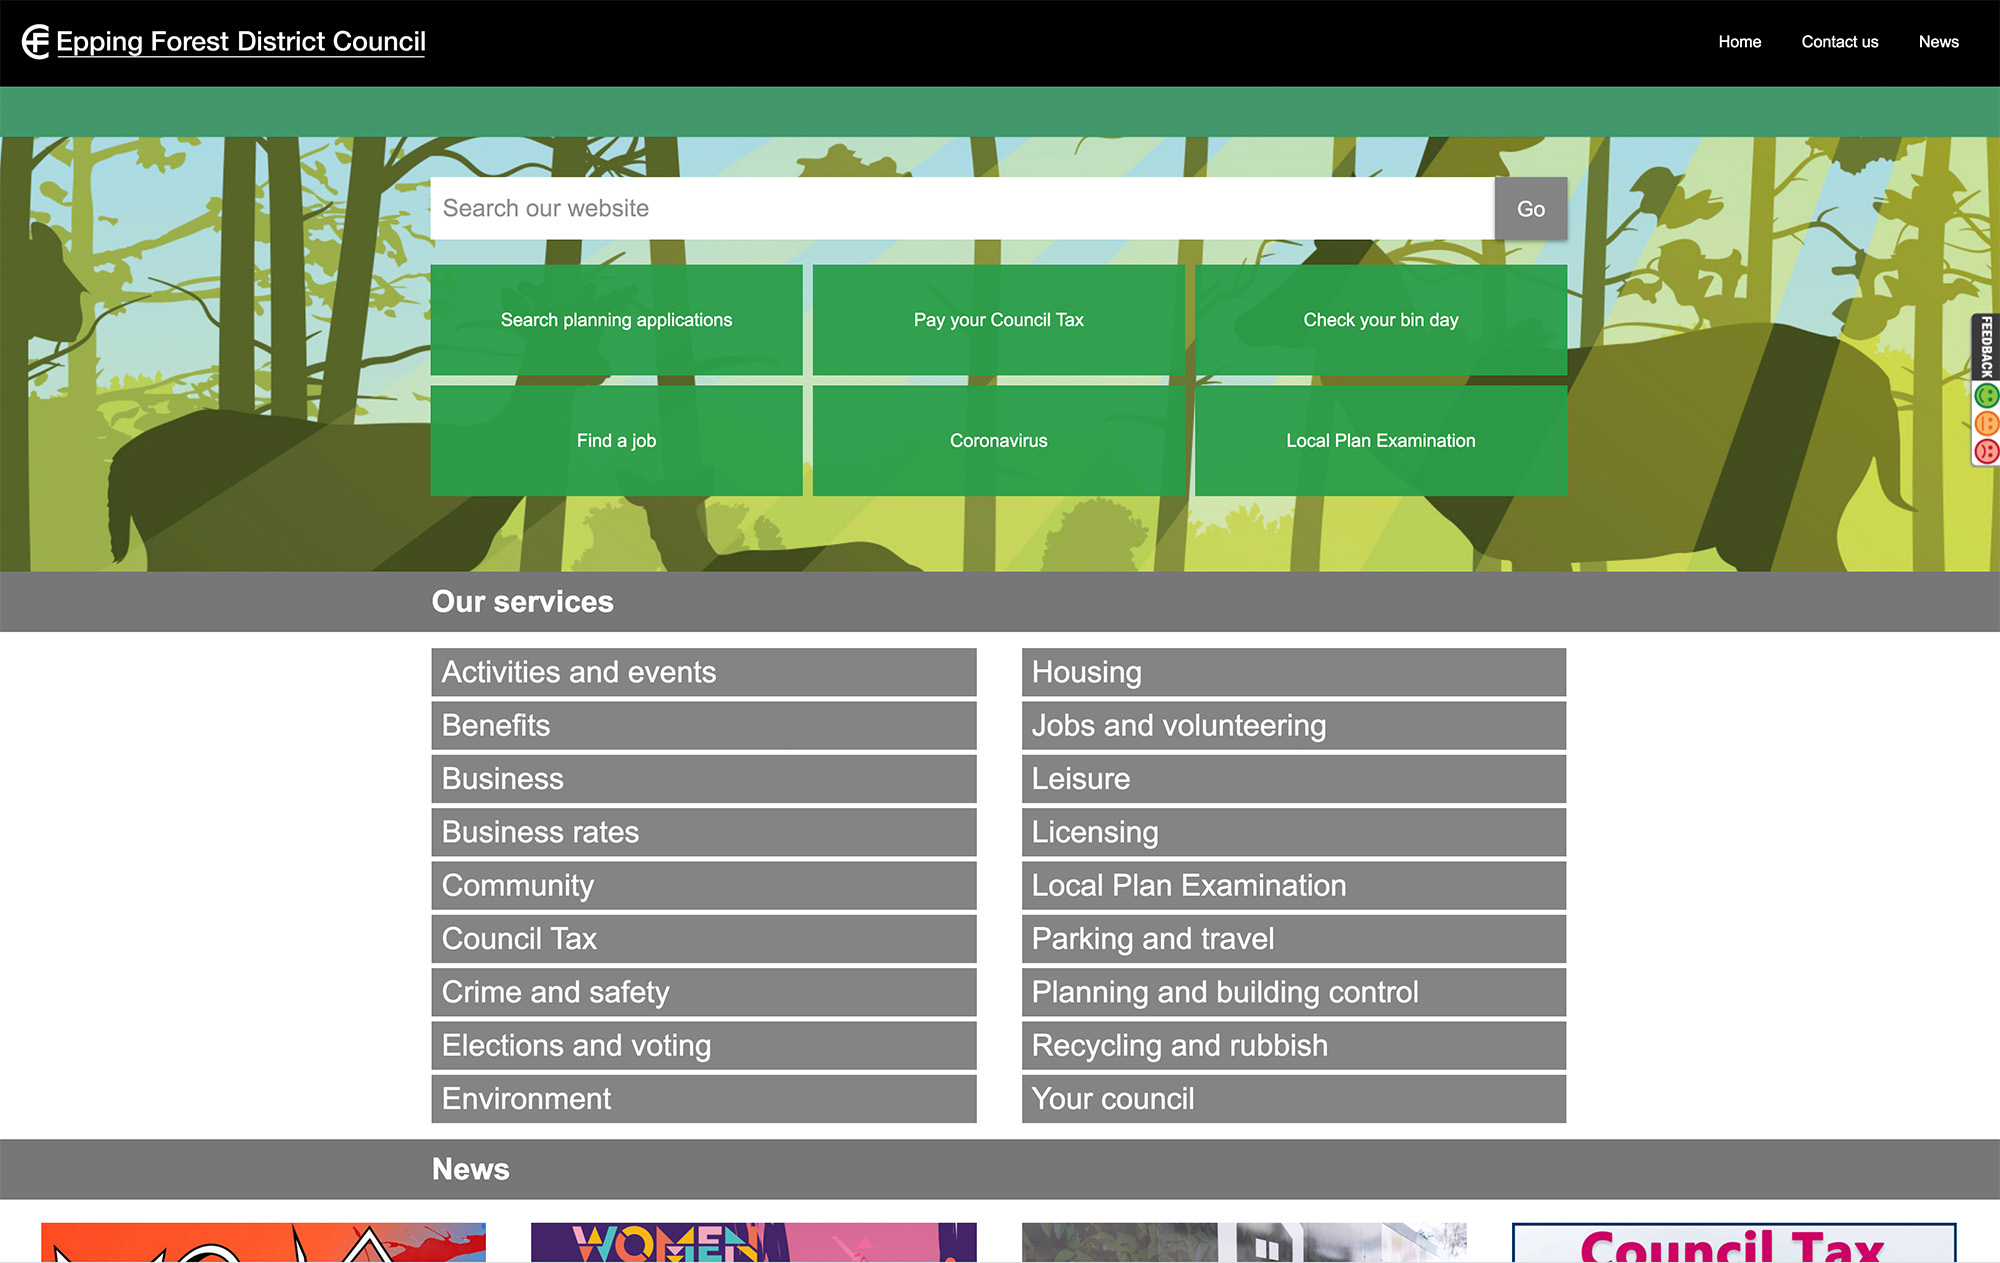This screenshot has width=2000, height=1263.
Task: Open Activities and events service link
Action: click(x=703, y=672)
